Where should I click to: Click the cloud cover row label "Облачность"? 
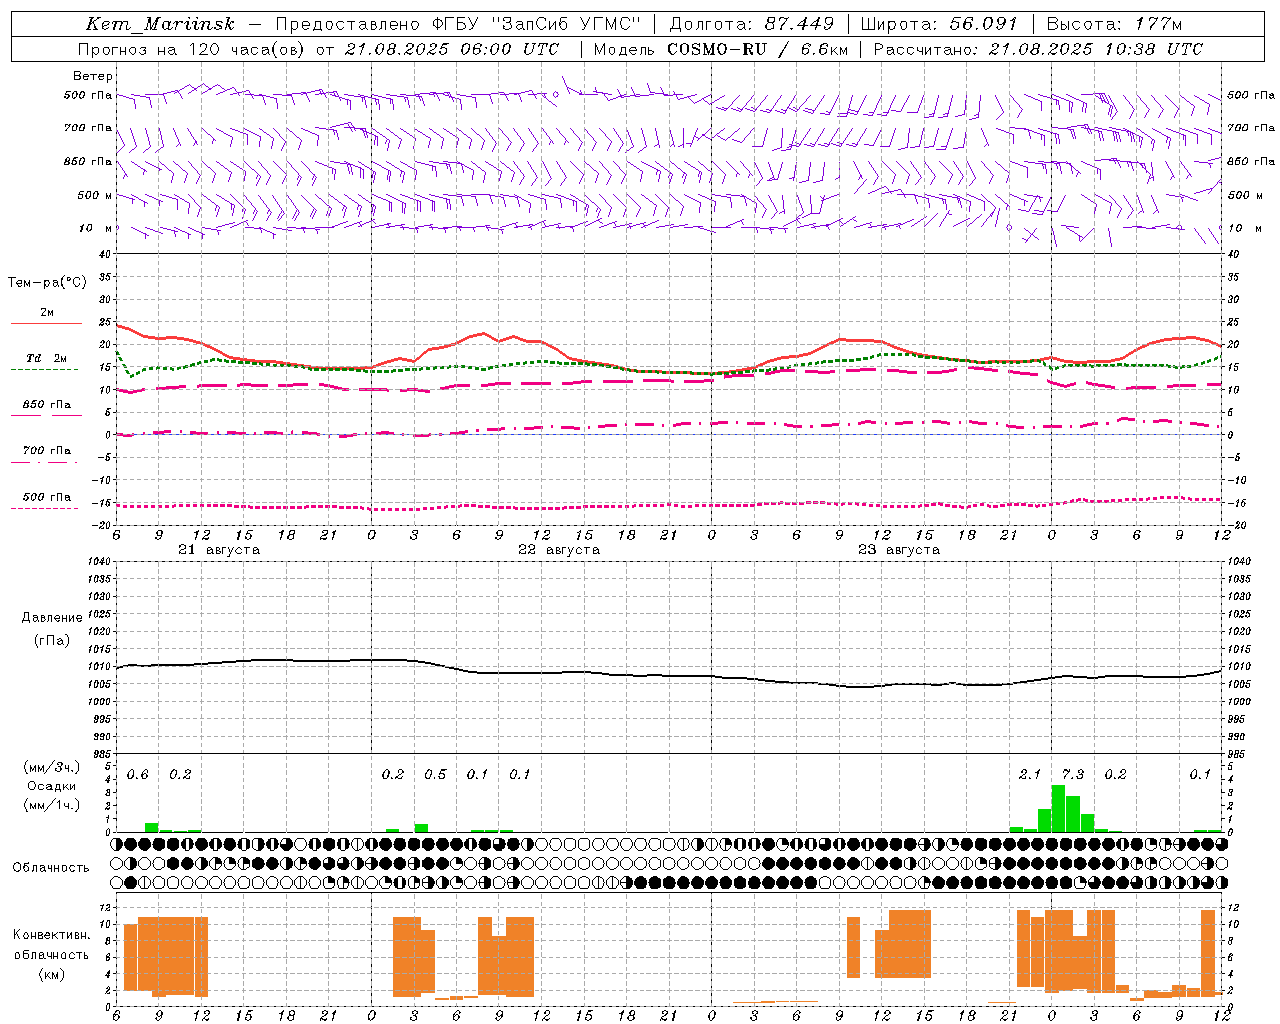51,868
